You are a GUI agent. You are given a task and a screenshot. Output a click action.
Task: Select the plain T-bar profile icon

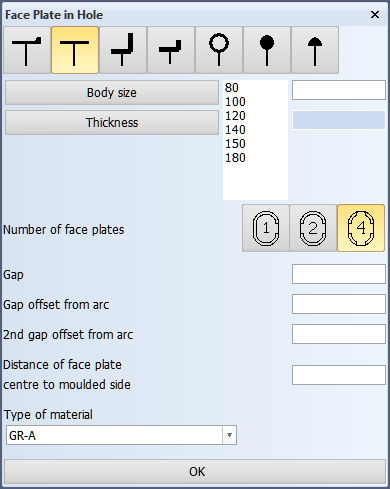(75, 50)
